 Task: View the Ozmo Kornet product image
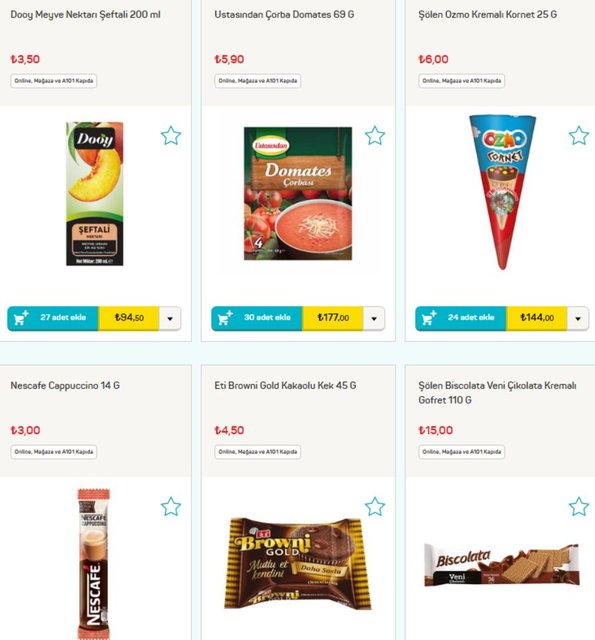tap(503, 192)
